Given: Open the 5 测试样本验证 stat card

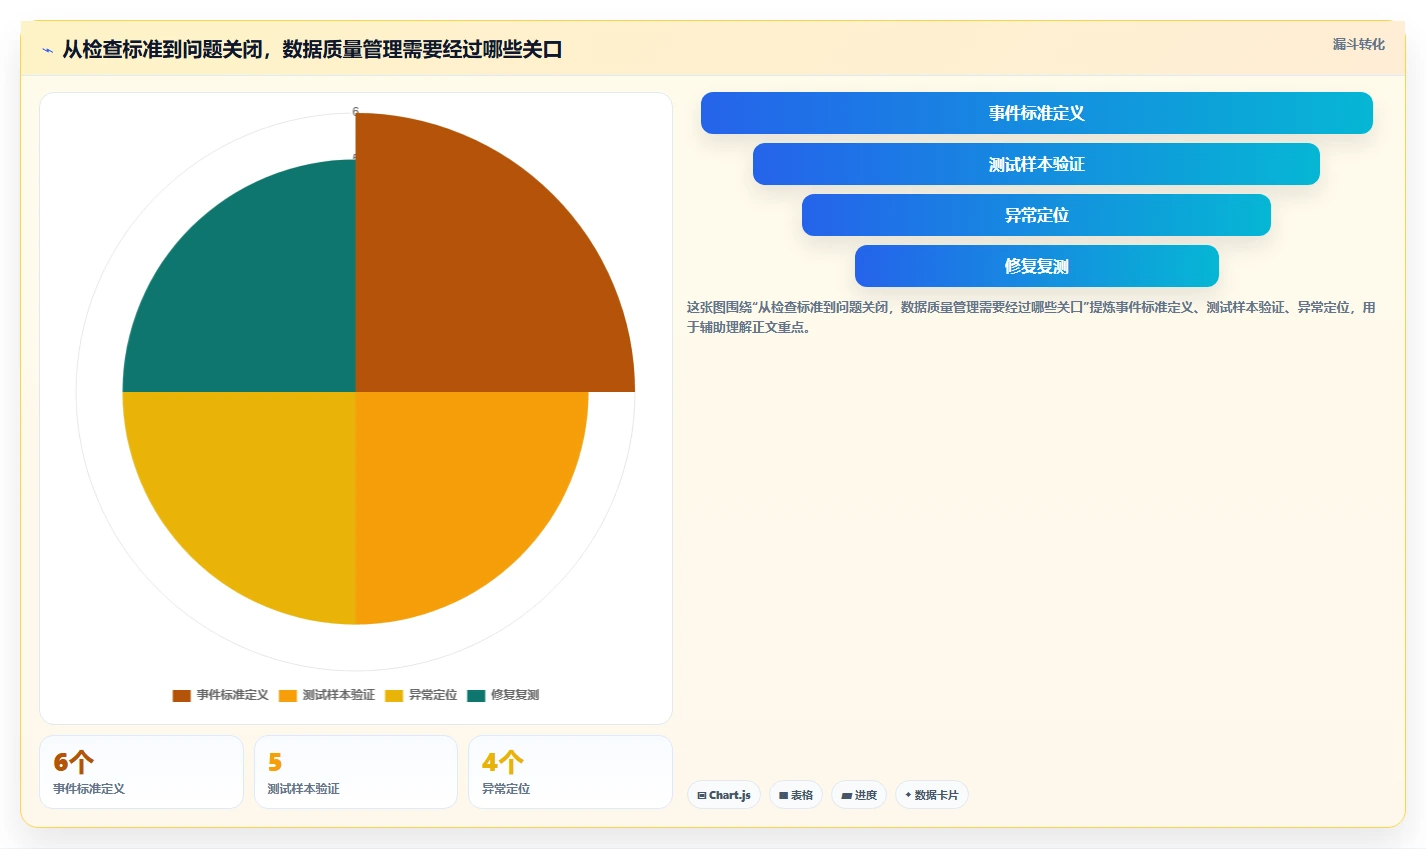Looking at the screenshot, I should pos(356,772).
